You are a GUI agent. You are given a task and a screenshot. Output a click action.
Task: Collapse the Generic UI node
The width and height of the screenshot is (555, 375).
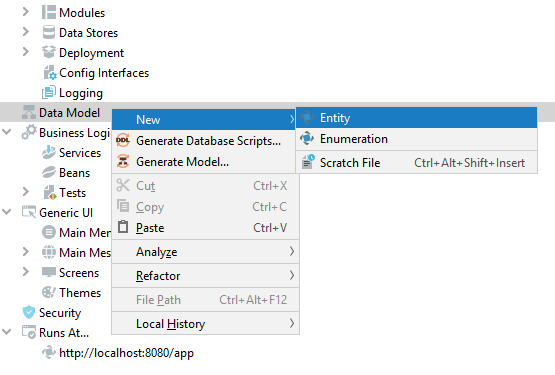click(x=6, y=212)
